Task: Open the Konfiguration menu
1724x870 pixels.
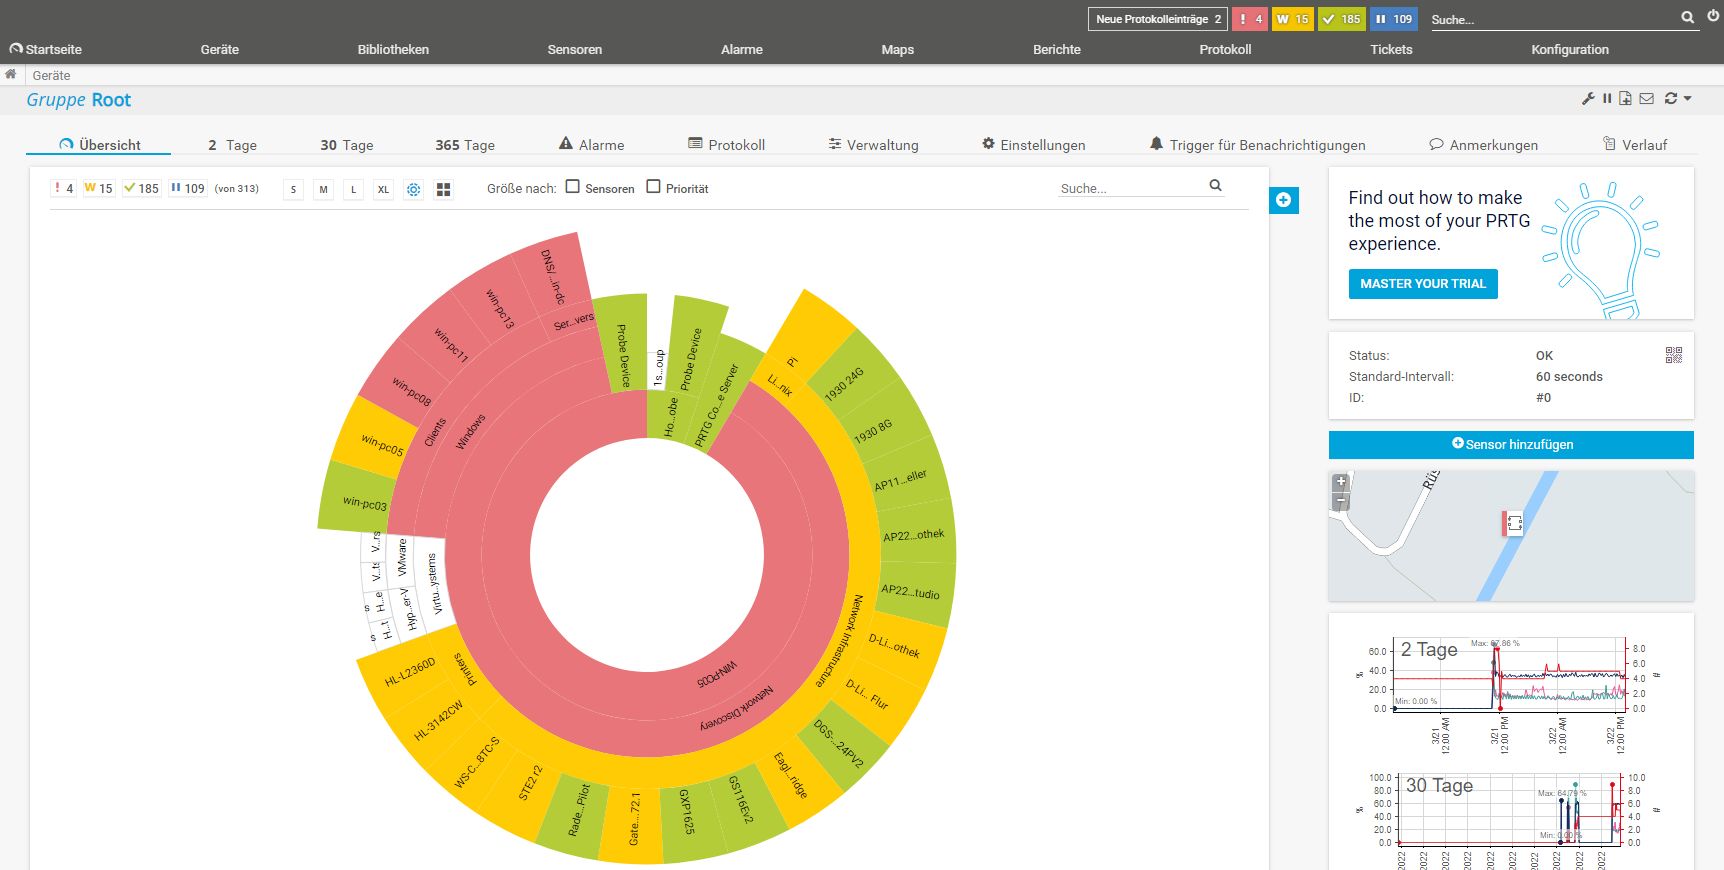Action: pyautogui.click(x=1569, y=49)
